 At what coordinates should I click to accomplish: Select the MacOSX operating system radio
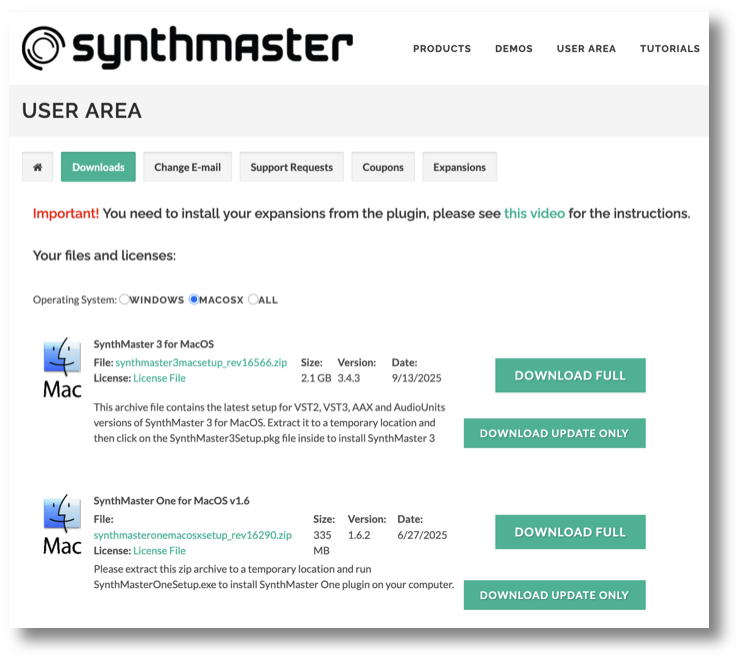(x=194, y=300)
